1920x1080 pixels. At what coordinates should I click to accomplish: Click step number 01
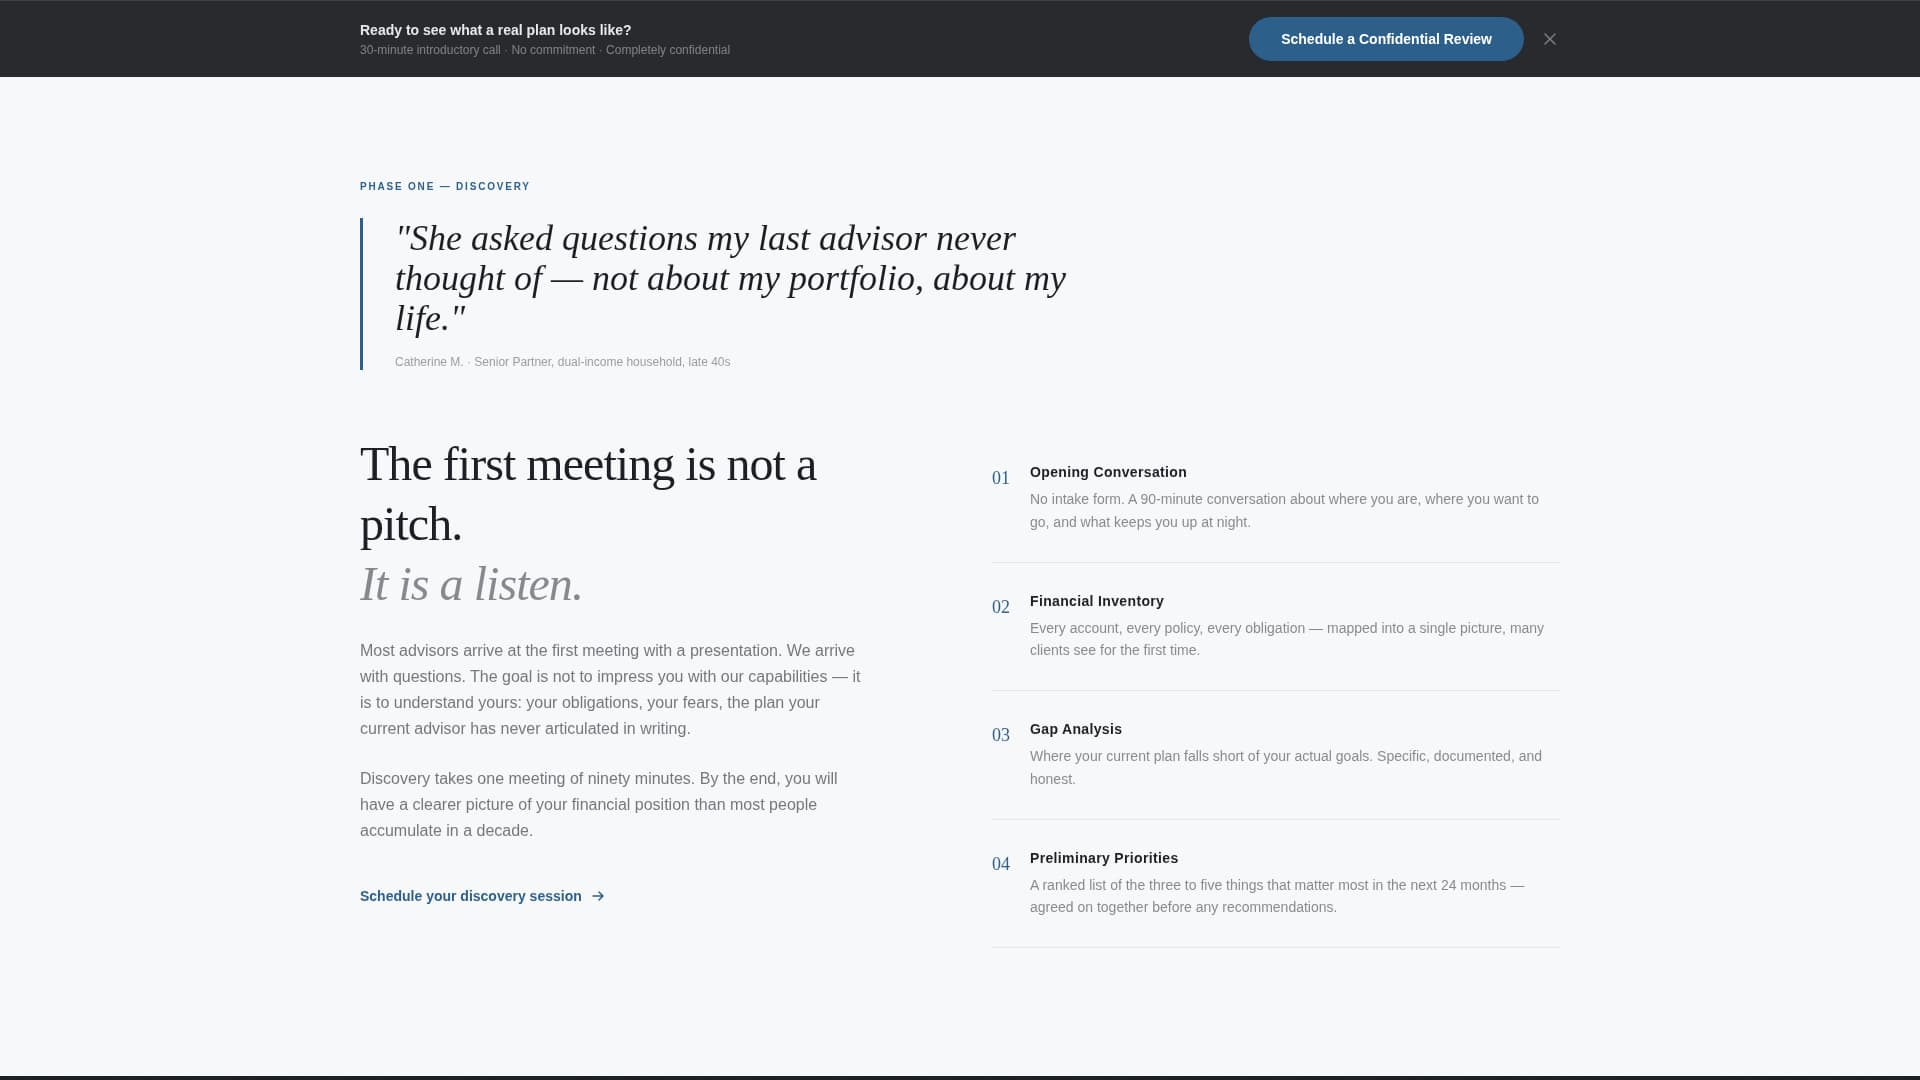click(x=1001, y=478)
